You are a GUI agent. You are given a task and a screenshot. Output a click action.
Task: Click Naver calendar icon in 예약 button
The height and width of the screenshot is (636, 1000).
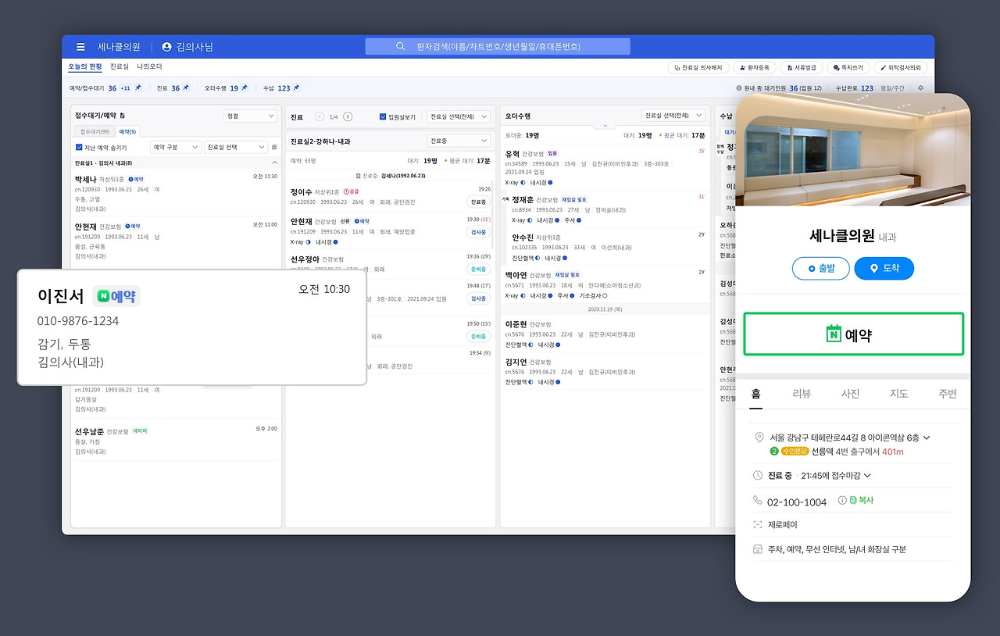[x=833, y=334]
